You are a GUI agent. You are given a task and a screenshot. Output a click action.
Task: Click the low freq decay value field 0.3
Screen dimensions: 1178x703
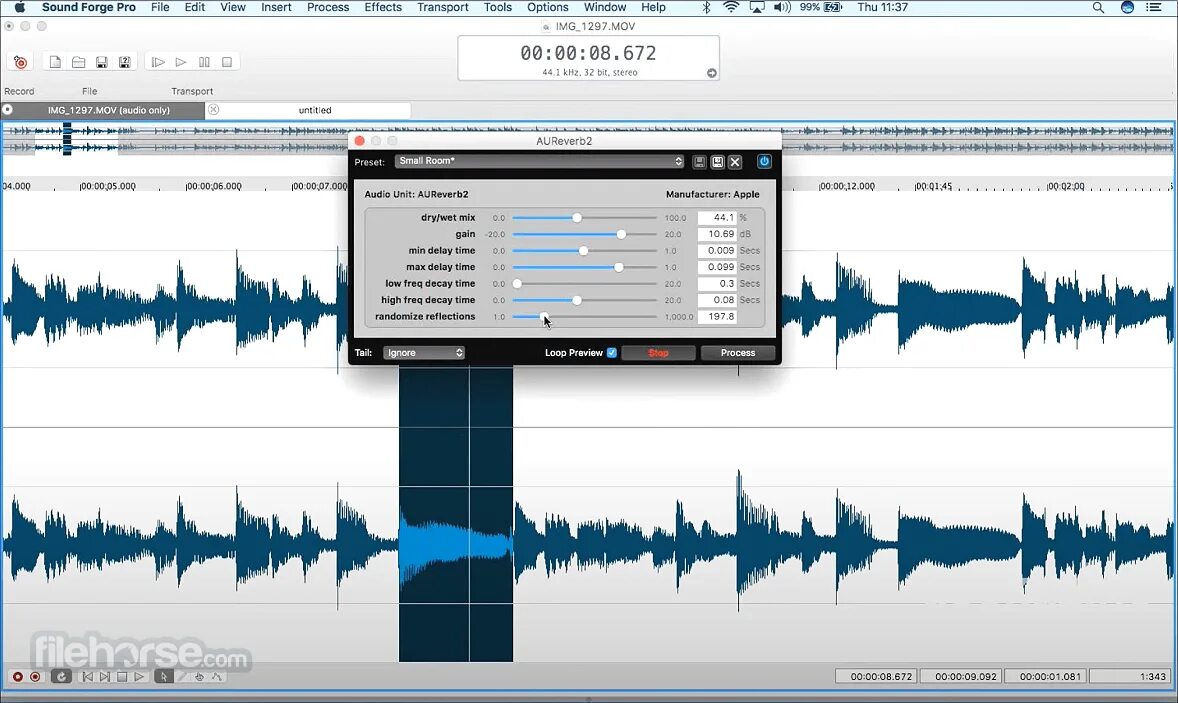717,284
